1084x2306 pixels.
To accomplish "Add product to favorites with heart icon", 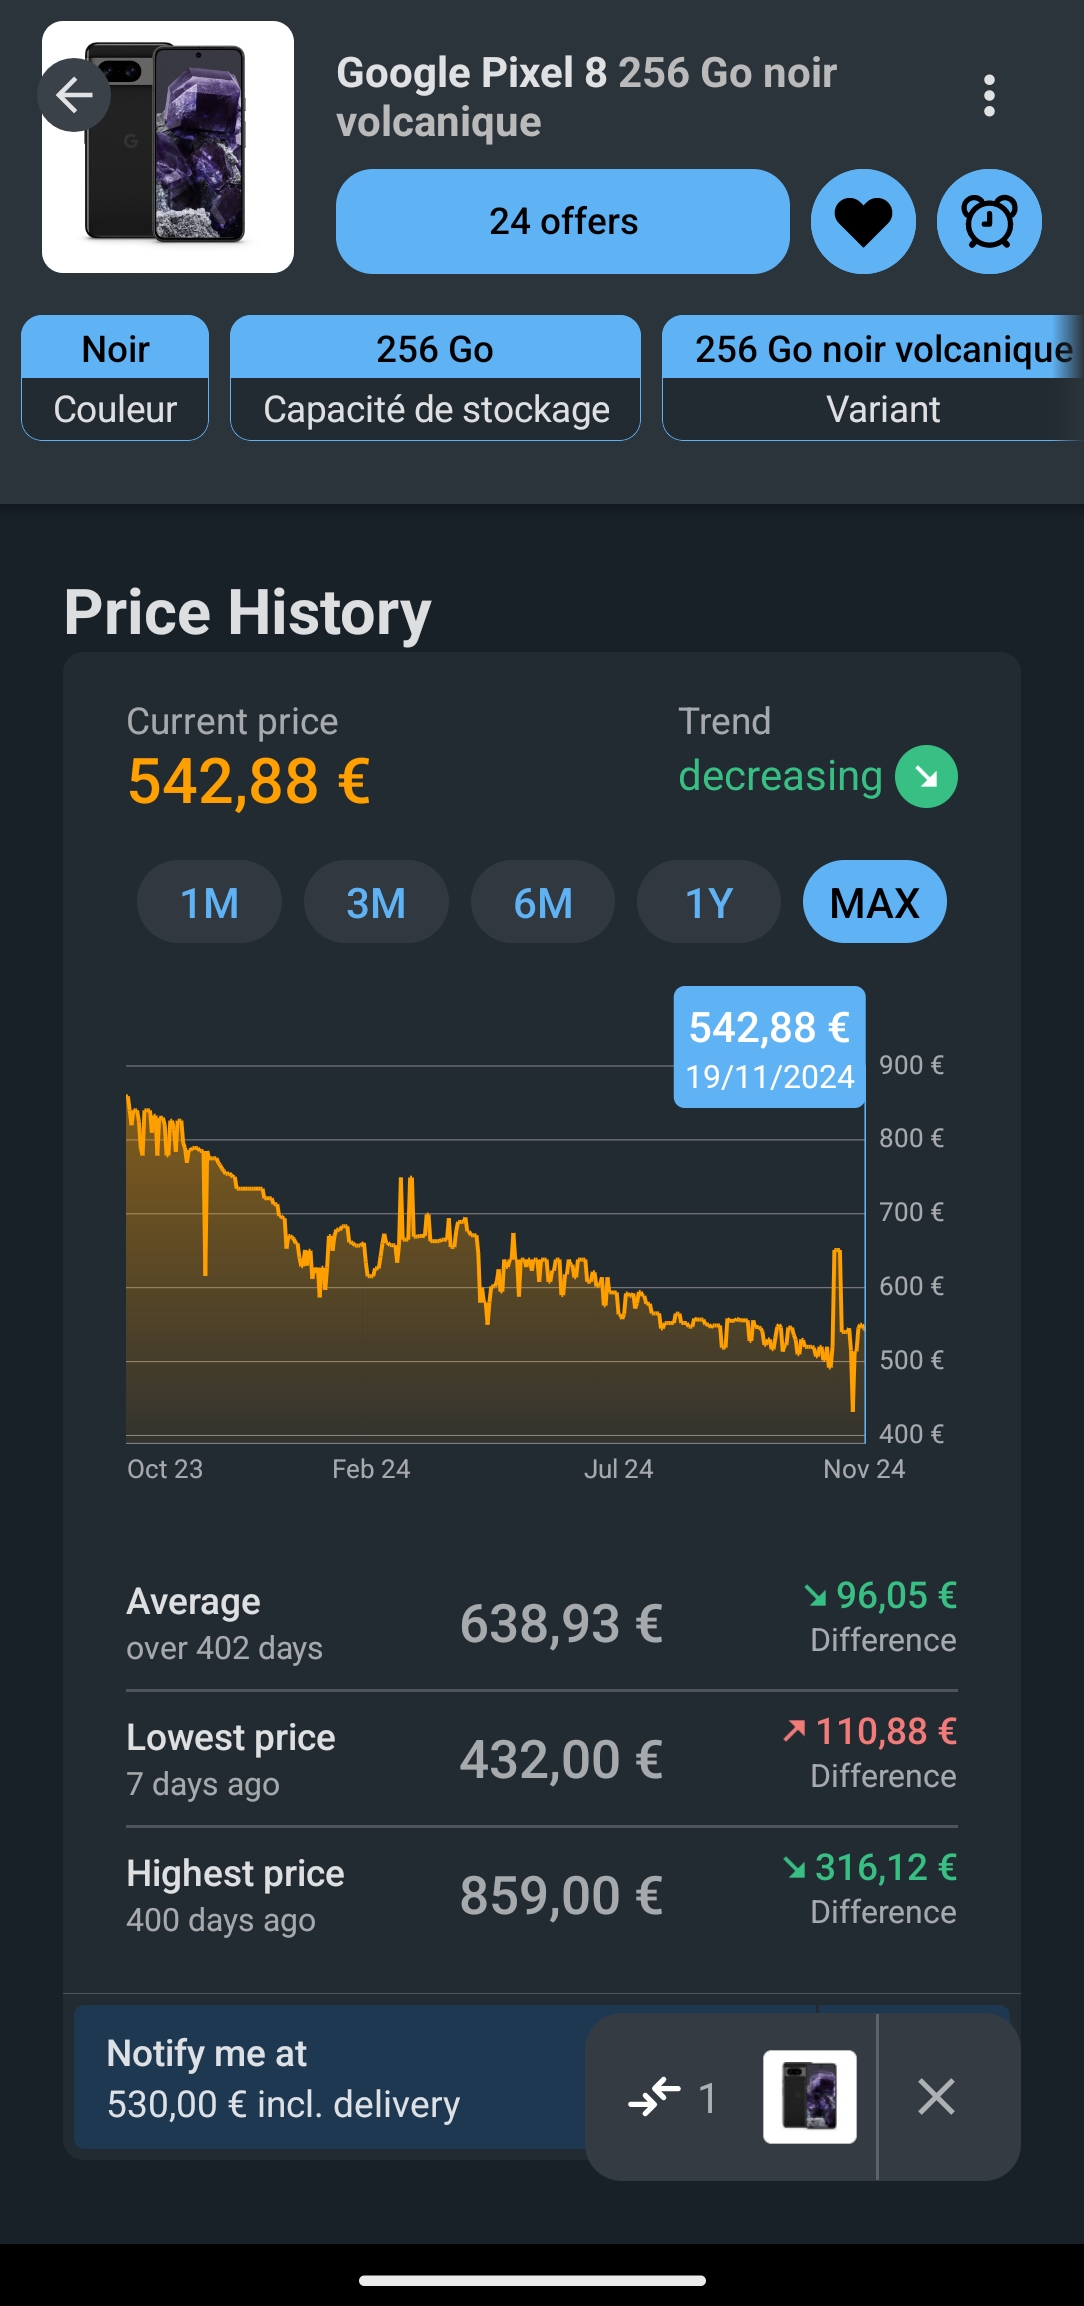I will click(x=863, y=221).
